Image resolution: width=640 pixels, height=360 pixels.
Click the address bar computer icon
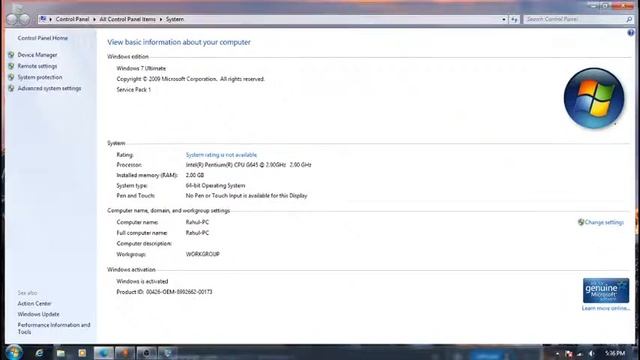pyautogui.click(x=43, y=19)
